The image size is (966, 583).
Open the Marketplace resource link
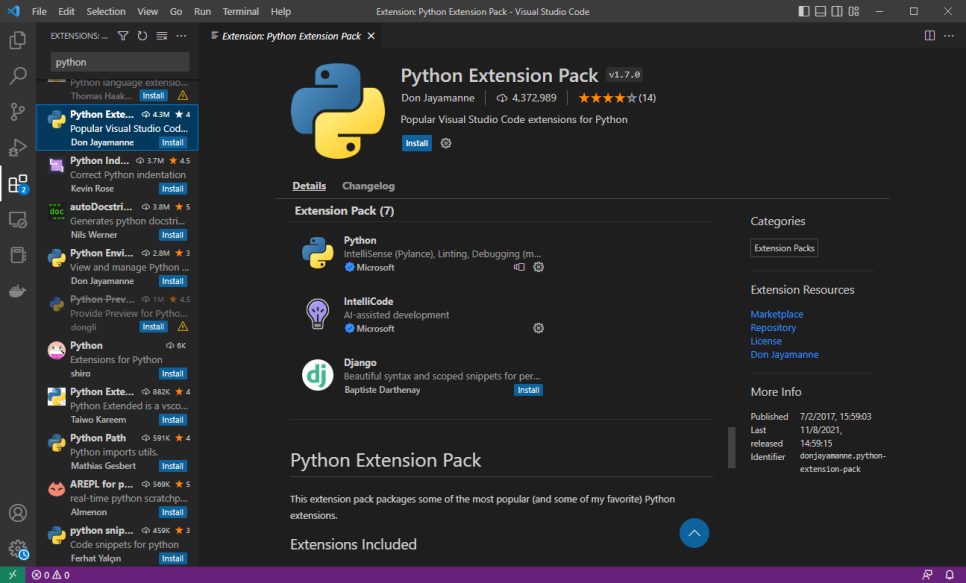(776, 314)
